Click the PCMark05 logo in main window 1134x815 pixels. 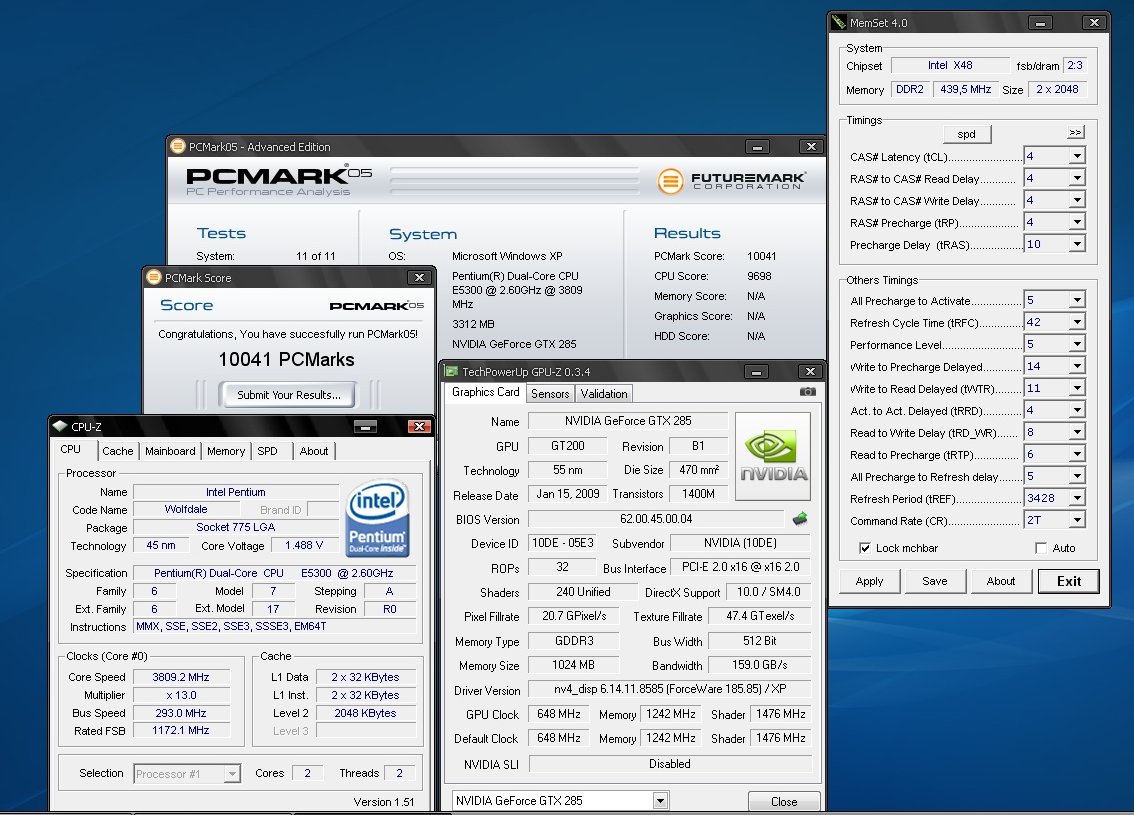click(278, 181)
